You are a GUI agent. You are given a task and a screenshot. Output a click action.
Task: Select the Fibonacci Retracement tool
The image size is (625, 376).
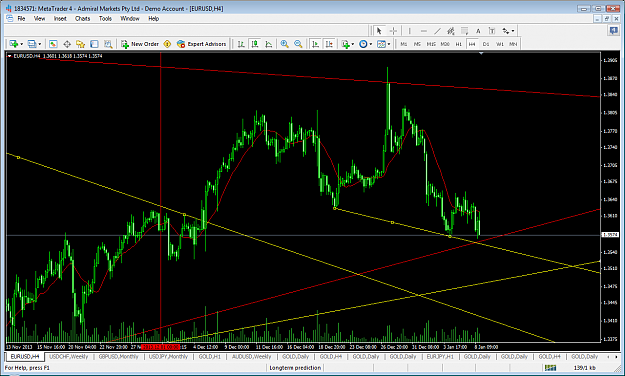click(x=464, y=31)
